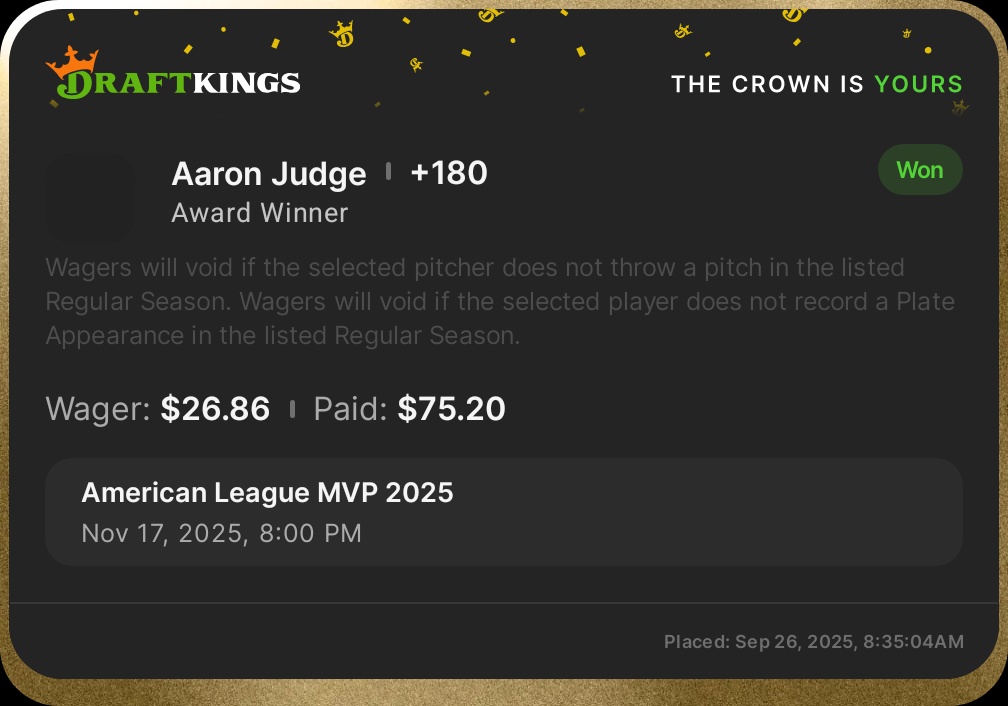Click the divider between Wager and Paid
1008x706 pixels.
tap(292, 409)
